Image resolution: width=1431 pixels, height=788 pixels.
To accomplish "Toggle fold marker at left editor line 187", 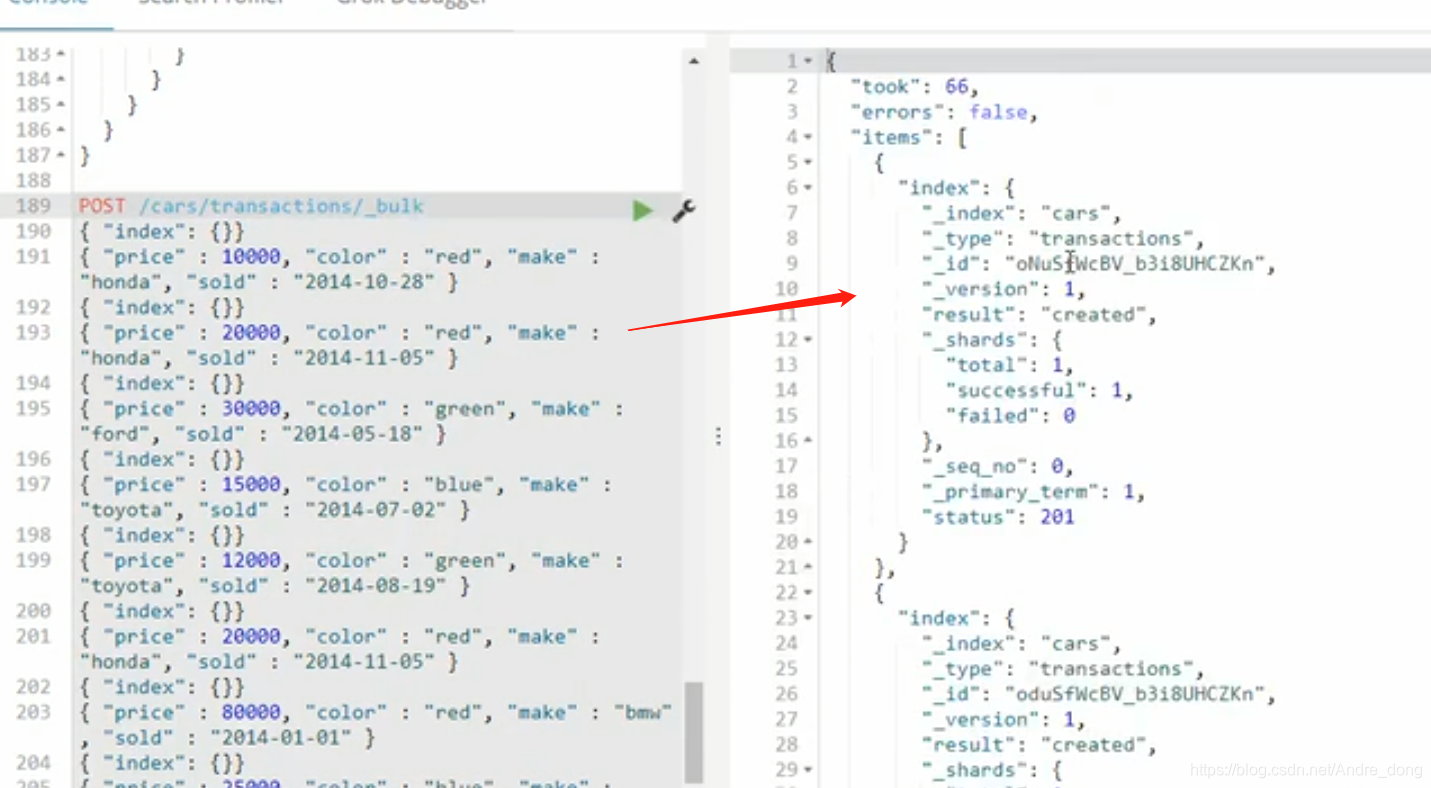I will click(62, 155).
